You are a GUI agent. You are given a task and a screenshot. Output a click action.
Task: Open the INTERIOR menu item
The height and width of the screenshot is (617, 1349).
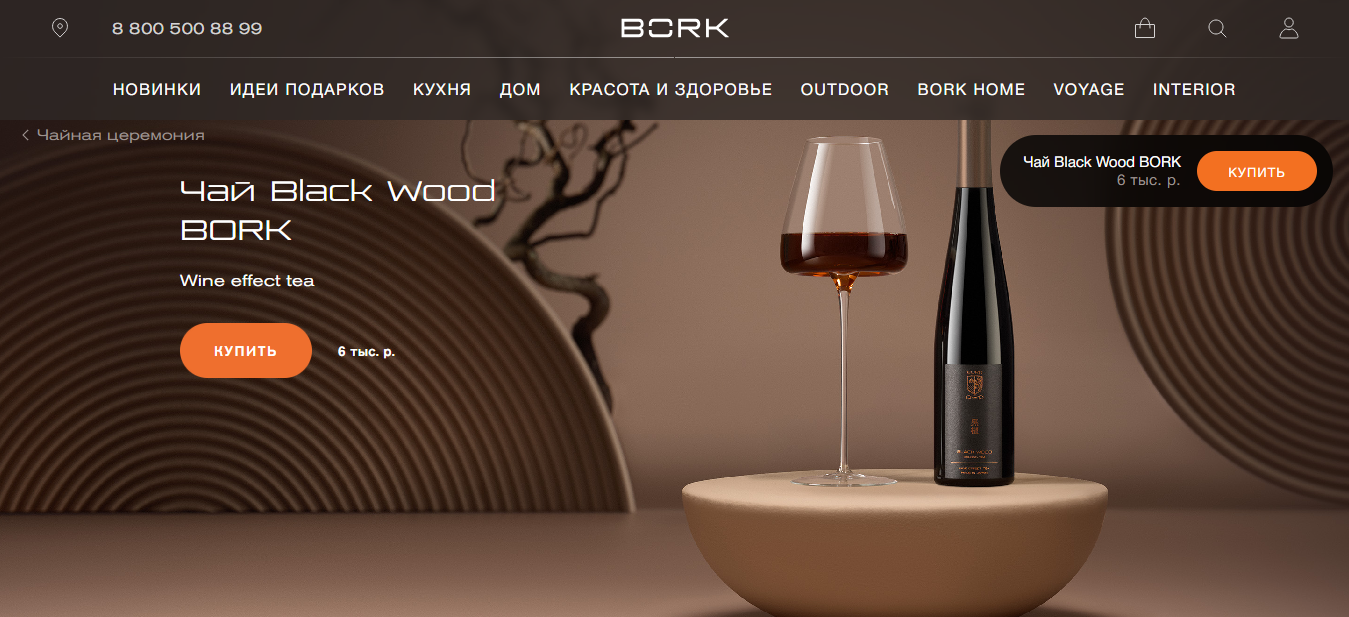tap(1194, 89)
